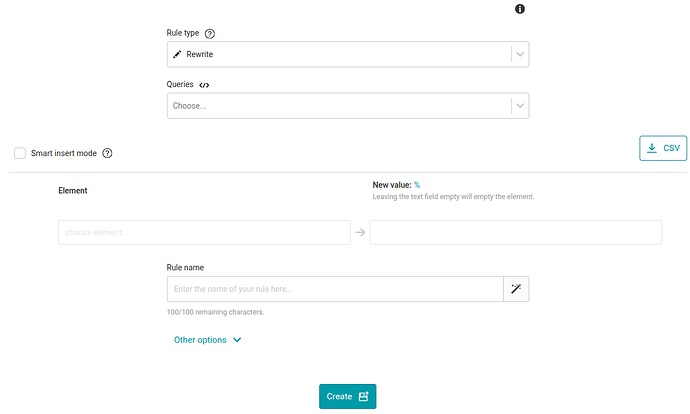Focus the choose element field

pyautogui.click(x=204, y=232)
